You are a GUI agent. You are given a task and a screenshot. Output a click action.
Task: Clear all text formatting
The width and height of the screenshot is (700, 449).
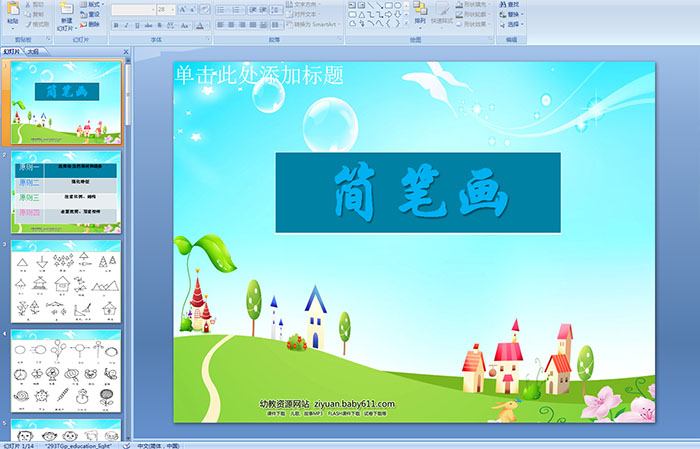click(205, 9)
